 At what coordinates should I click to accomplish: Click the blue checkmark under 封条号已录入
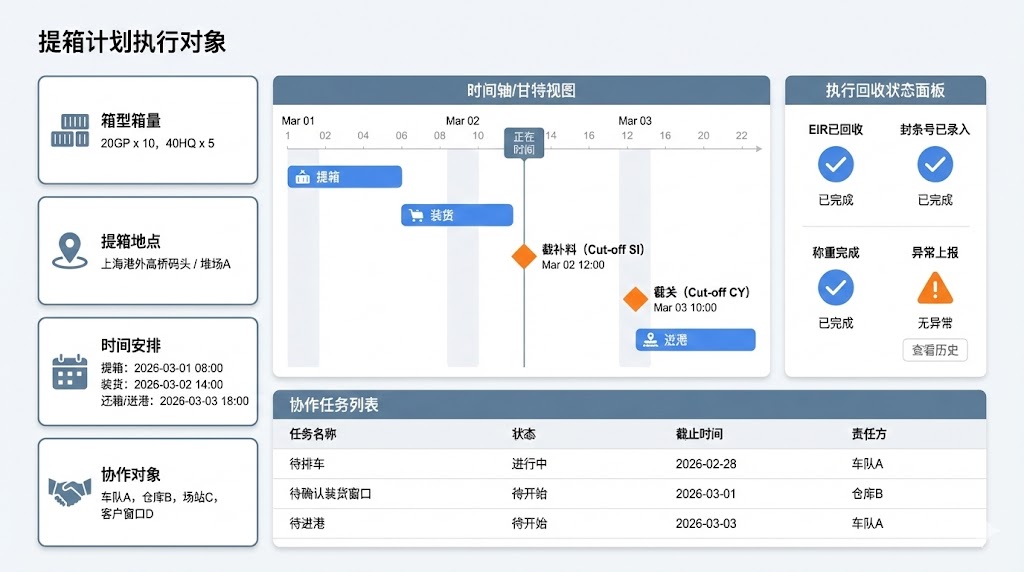point(935,165)
